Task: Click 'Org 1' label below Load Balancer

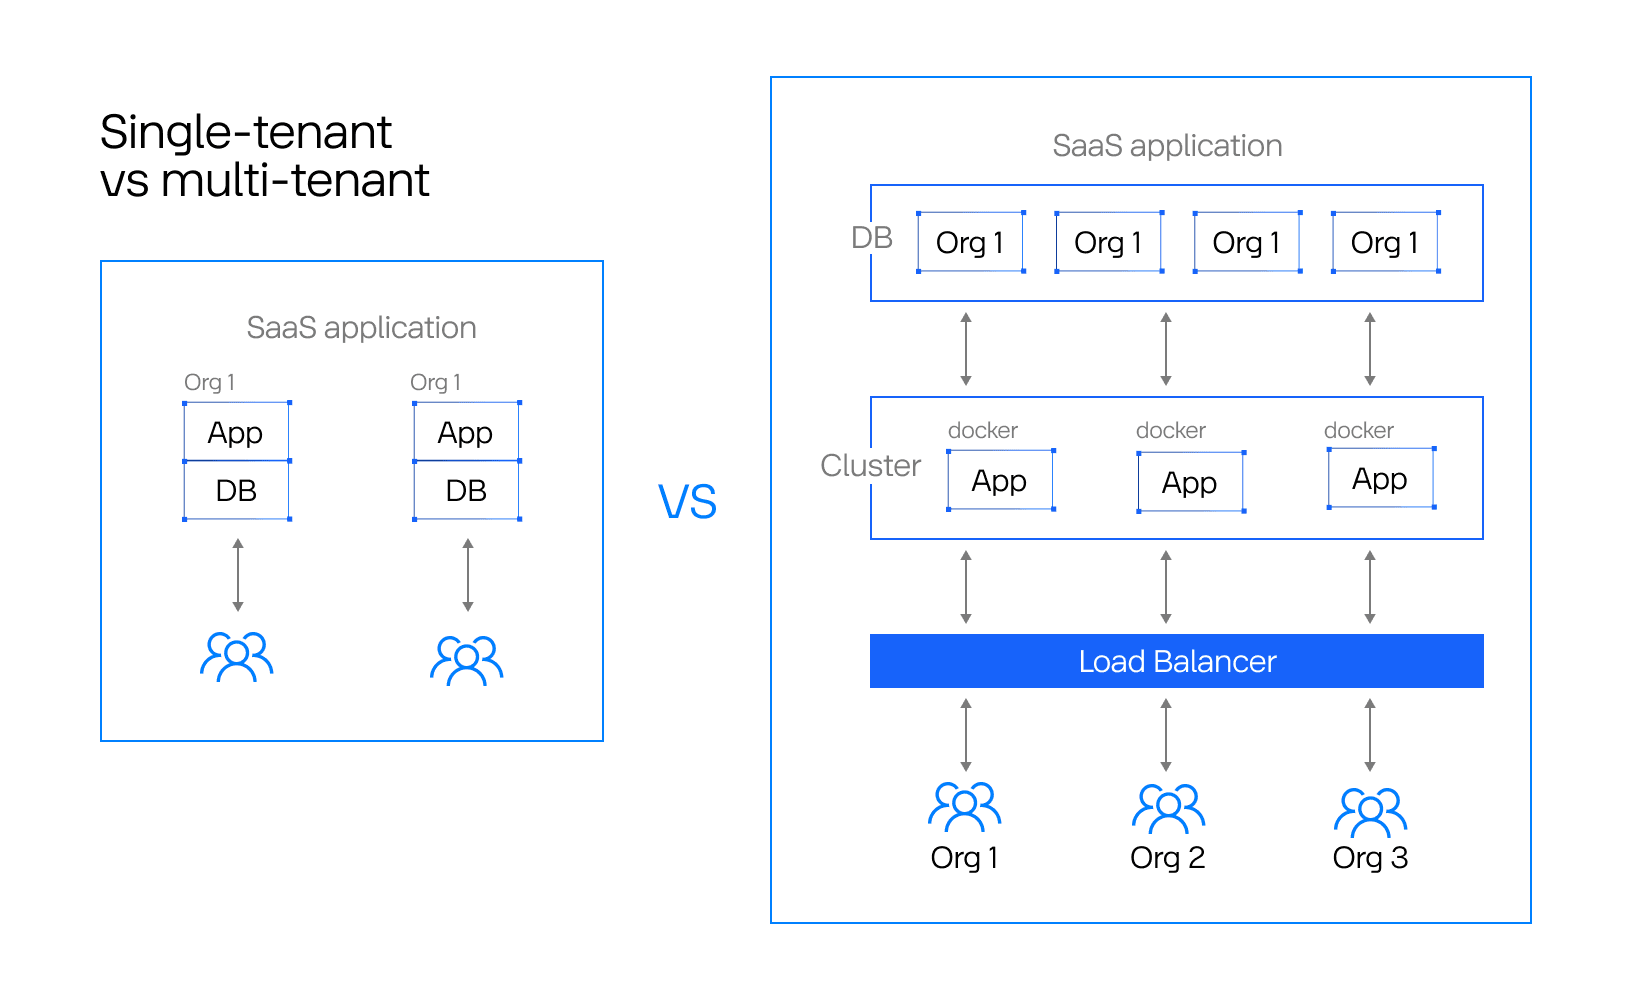Action: coord(965,858)
